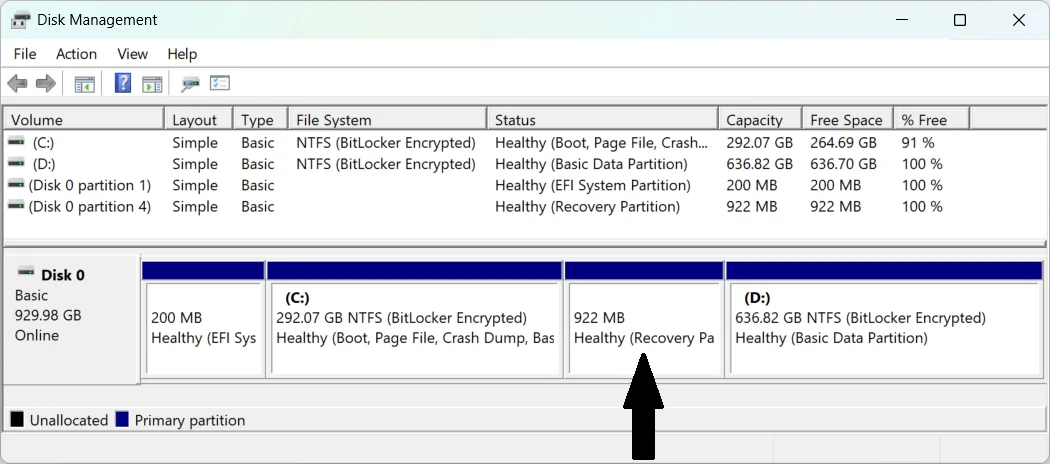The width and height of the screenshot is (1050, 464).
Task: Click the Primary partition legend label
Action: (190, 420)
